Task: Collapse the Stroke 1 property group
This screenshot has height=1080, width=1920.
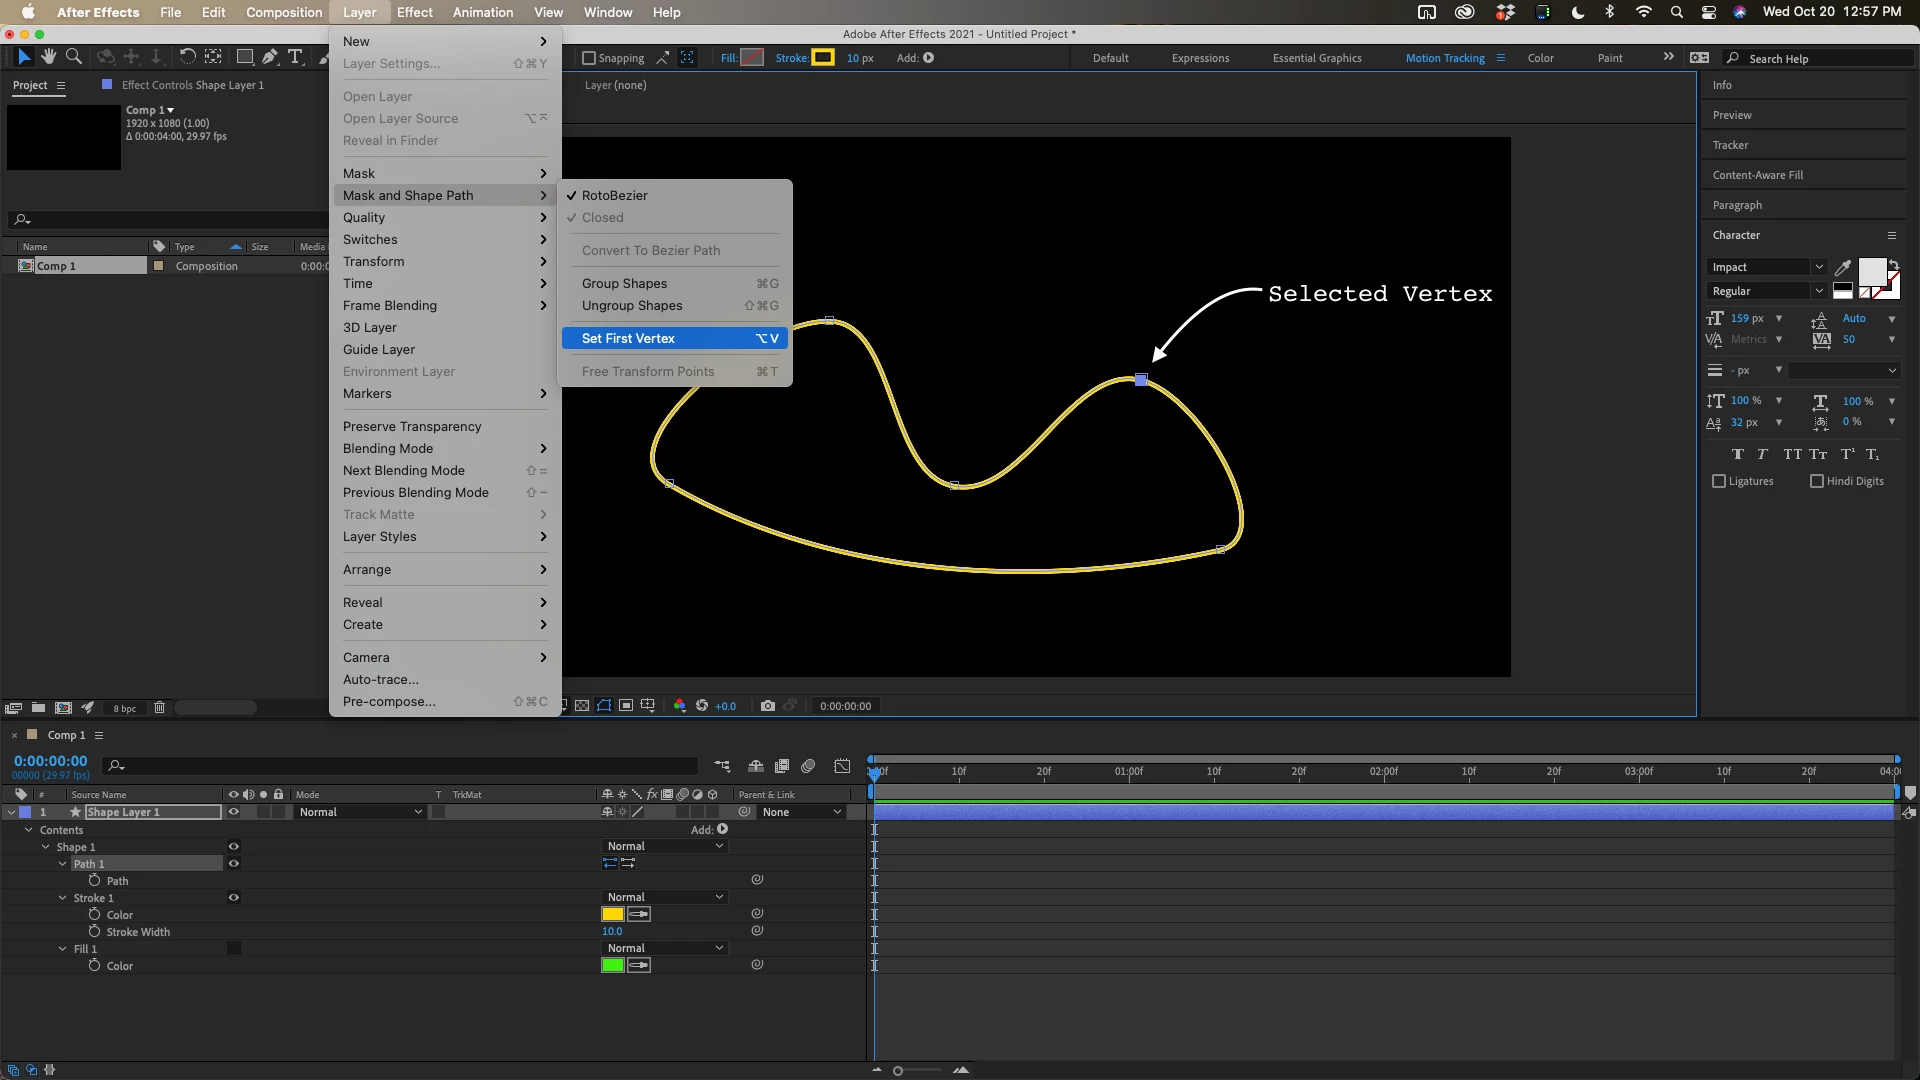Action: coord(63,898)
